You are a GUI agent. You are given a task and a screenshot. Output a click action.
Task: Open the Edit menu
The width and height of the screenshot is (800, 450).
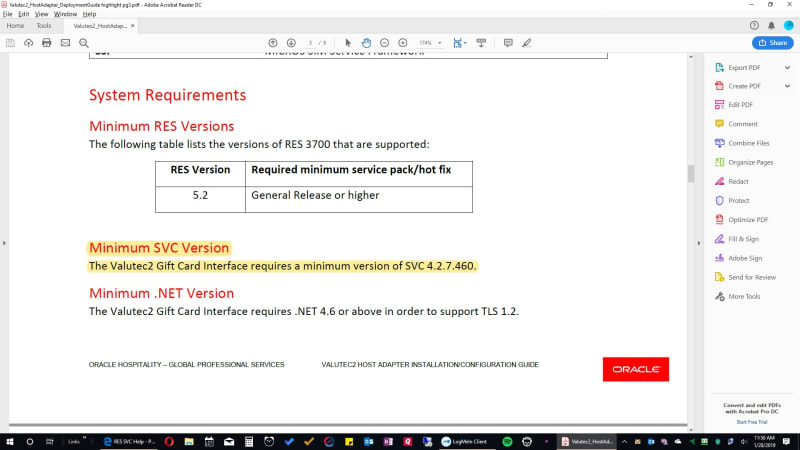pos(23,14)
